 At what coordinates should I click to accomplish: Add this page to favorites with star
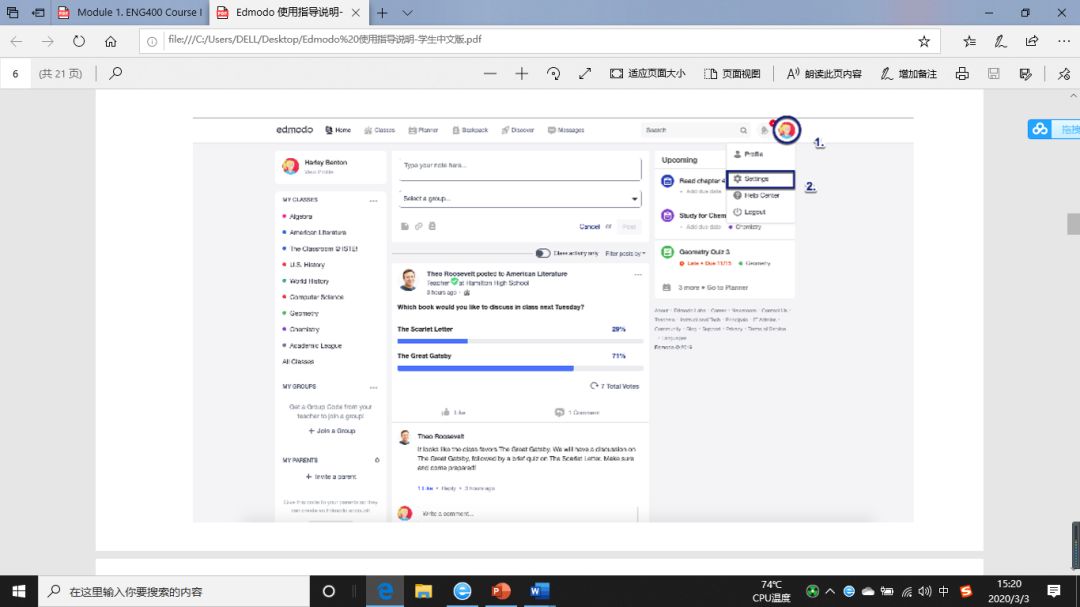tap(924, 41)
